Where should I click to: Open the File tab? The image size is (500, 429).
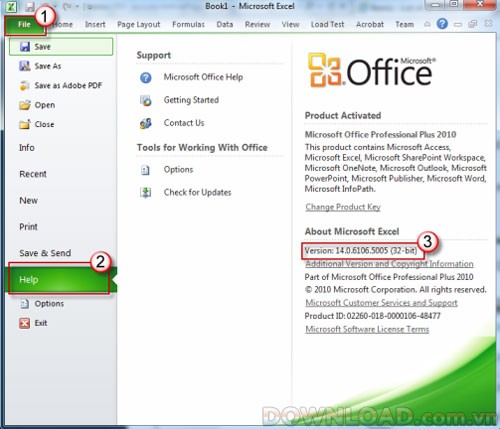25,24
